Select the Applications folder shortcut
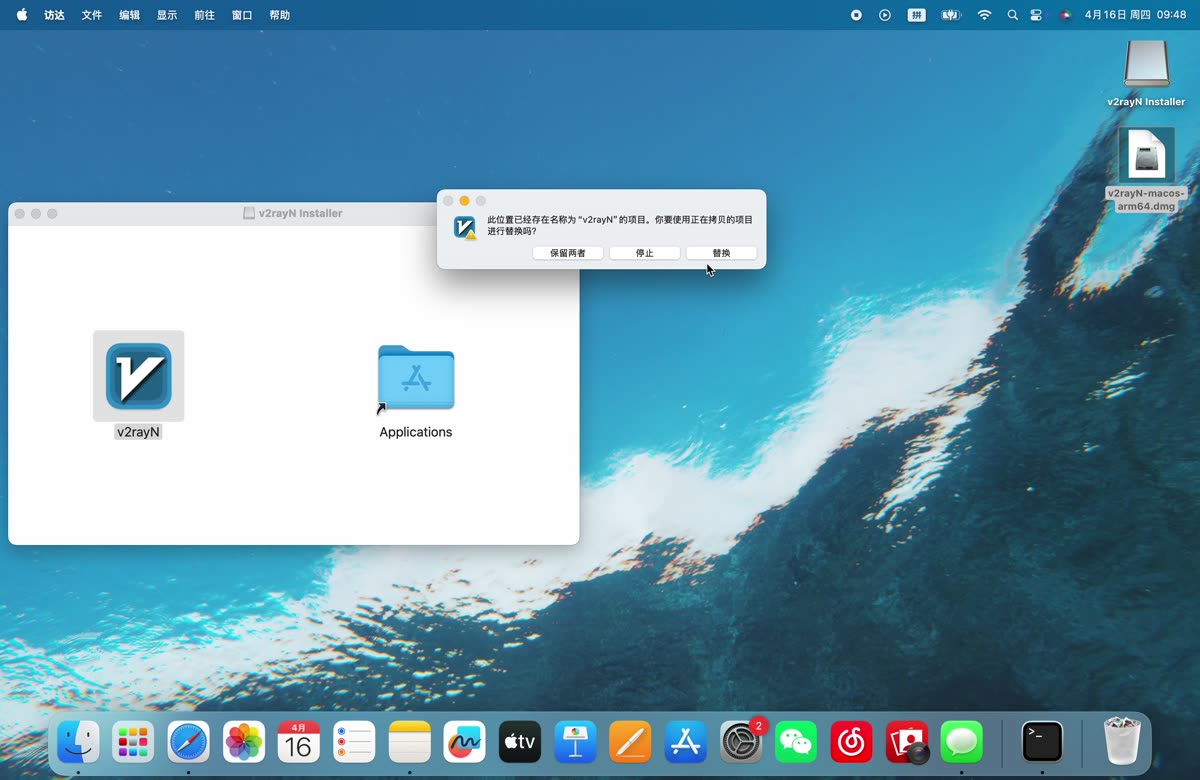Screen dimensions: 1200x780 click(416, 378)
